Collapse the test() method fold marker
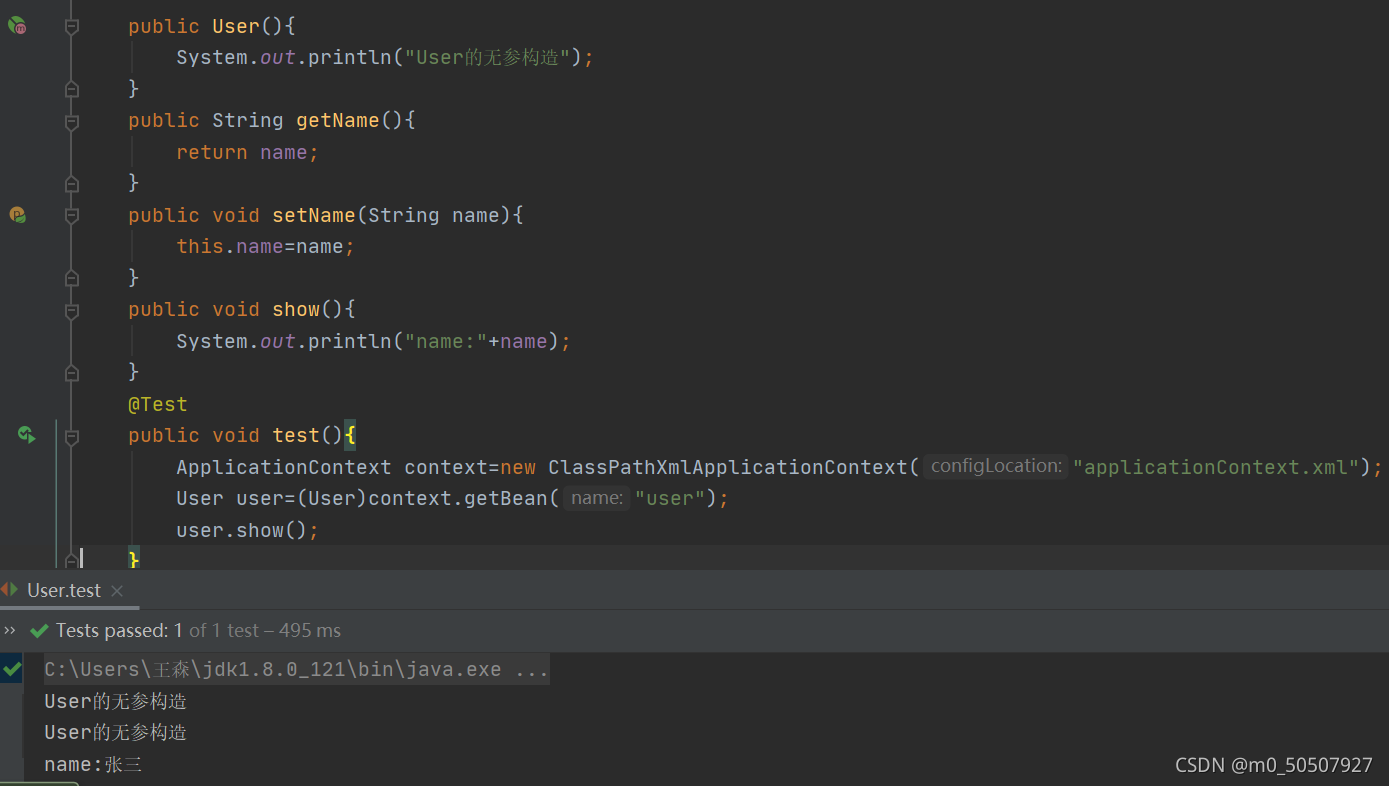Image resolution: width=1389 pixels, height=786 pixels. 72,437
